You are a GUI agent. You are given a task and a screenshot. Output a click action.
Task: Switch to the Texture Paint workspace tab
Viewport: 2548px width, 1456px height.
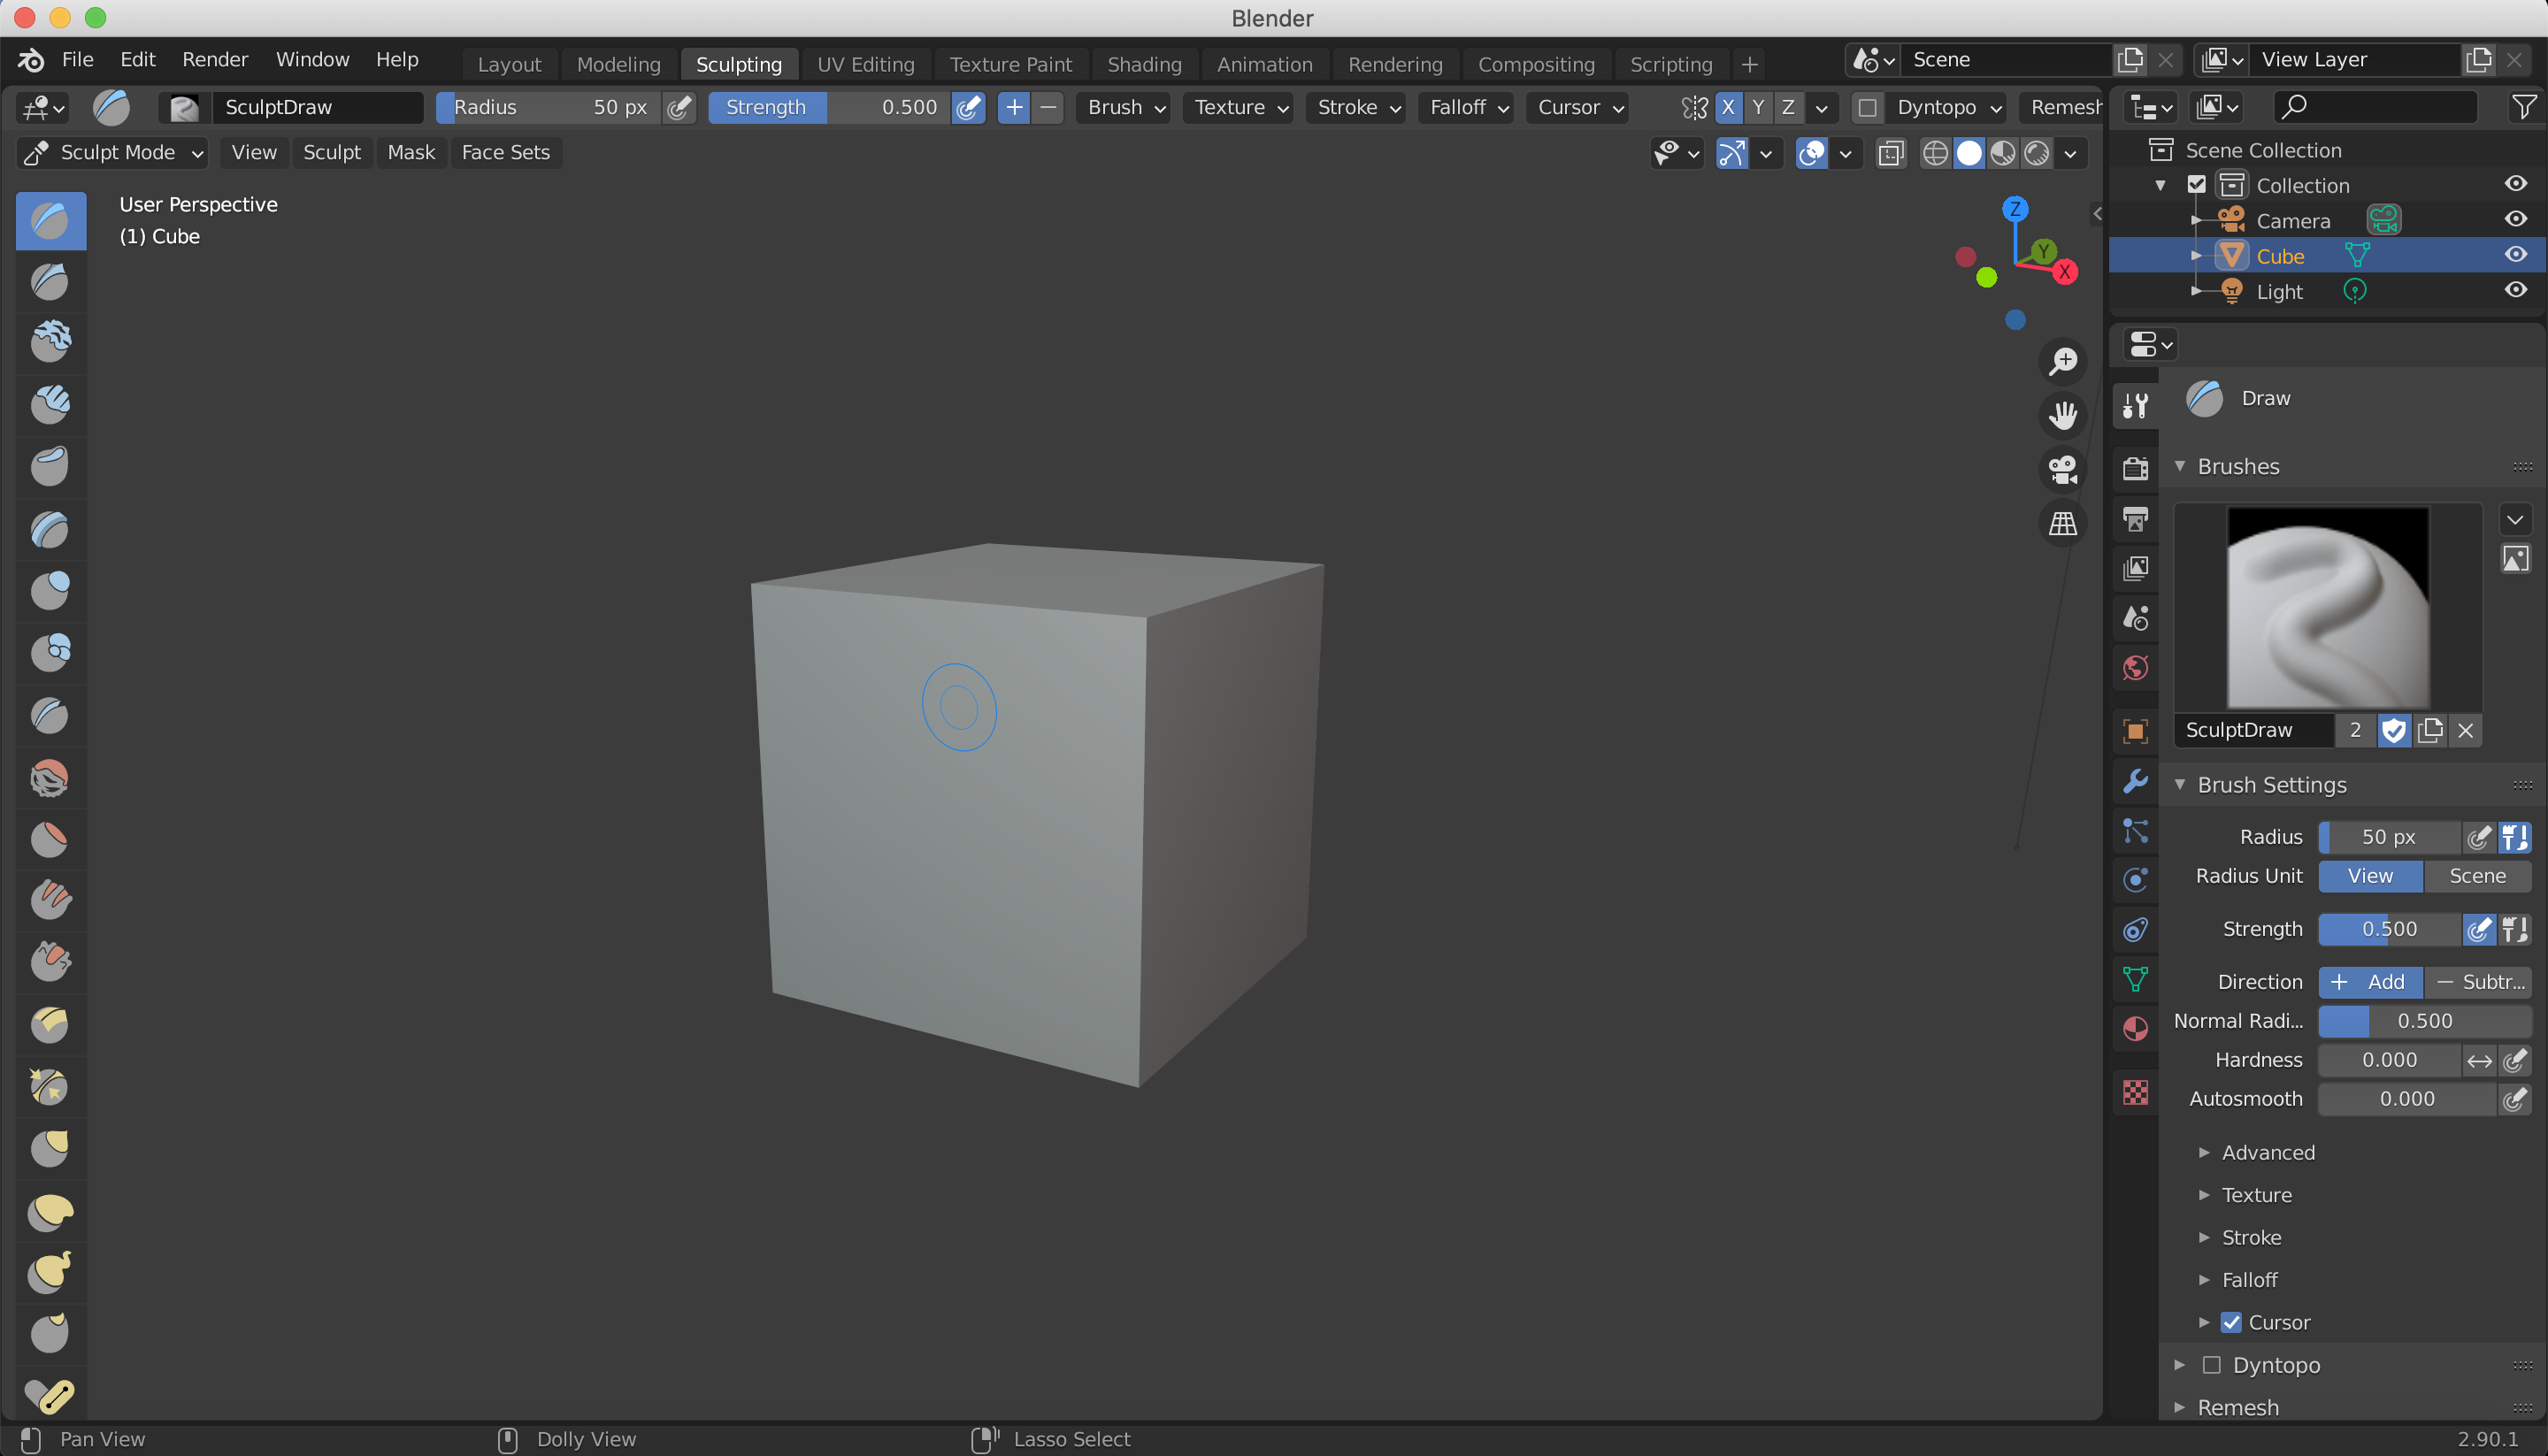tap(1010, 64)
